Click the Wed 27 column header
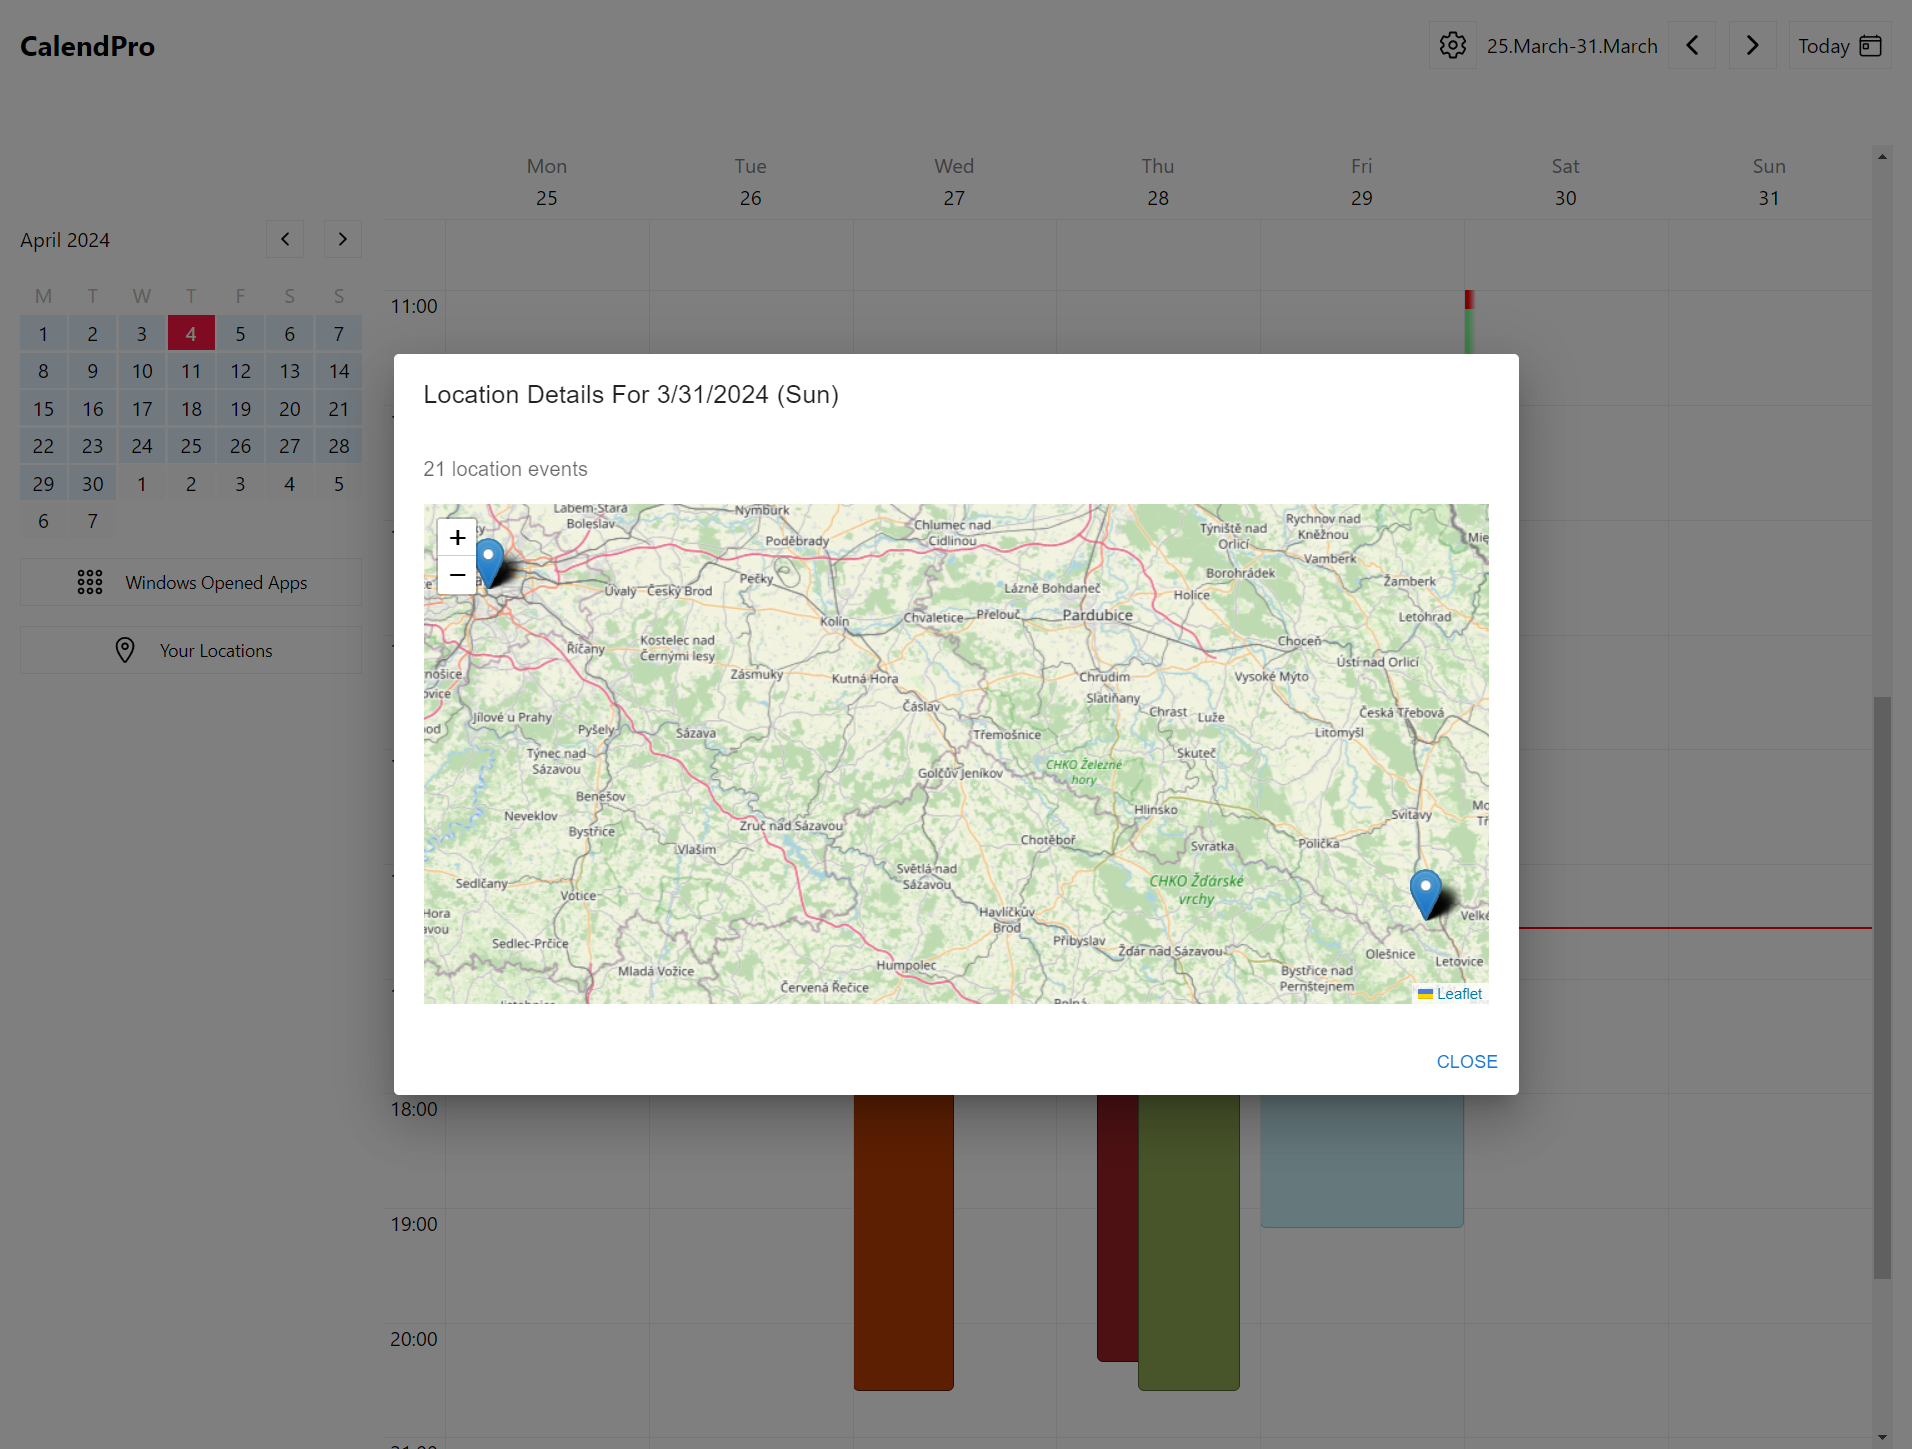 point(954,182)
